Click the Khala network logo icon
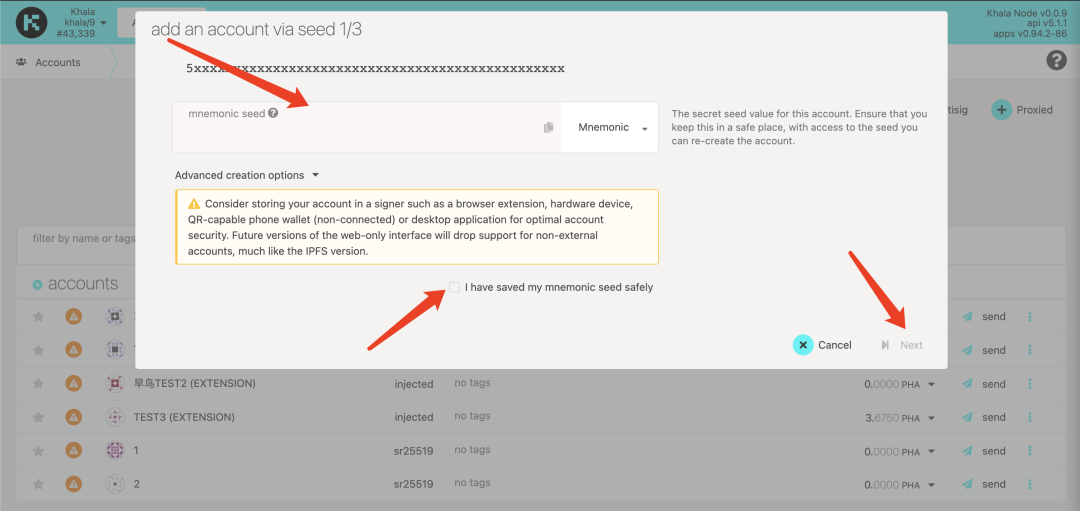Image resolution: width=1080 pixels, height=511 pixels. (32, 21)
